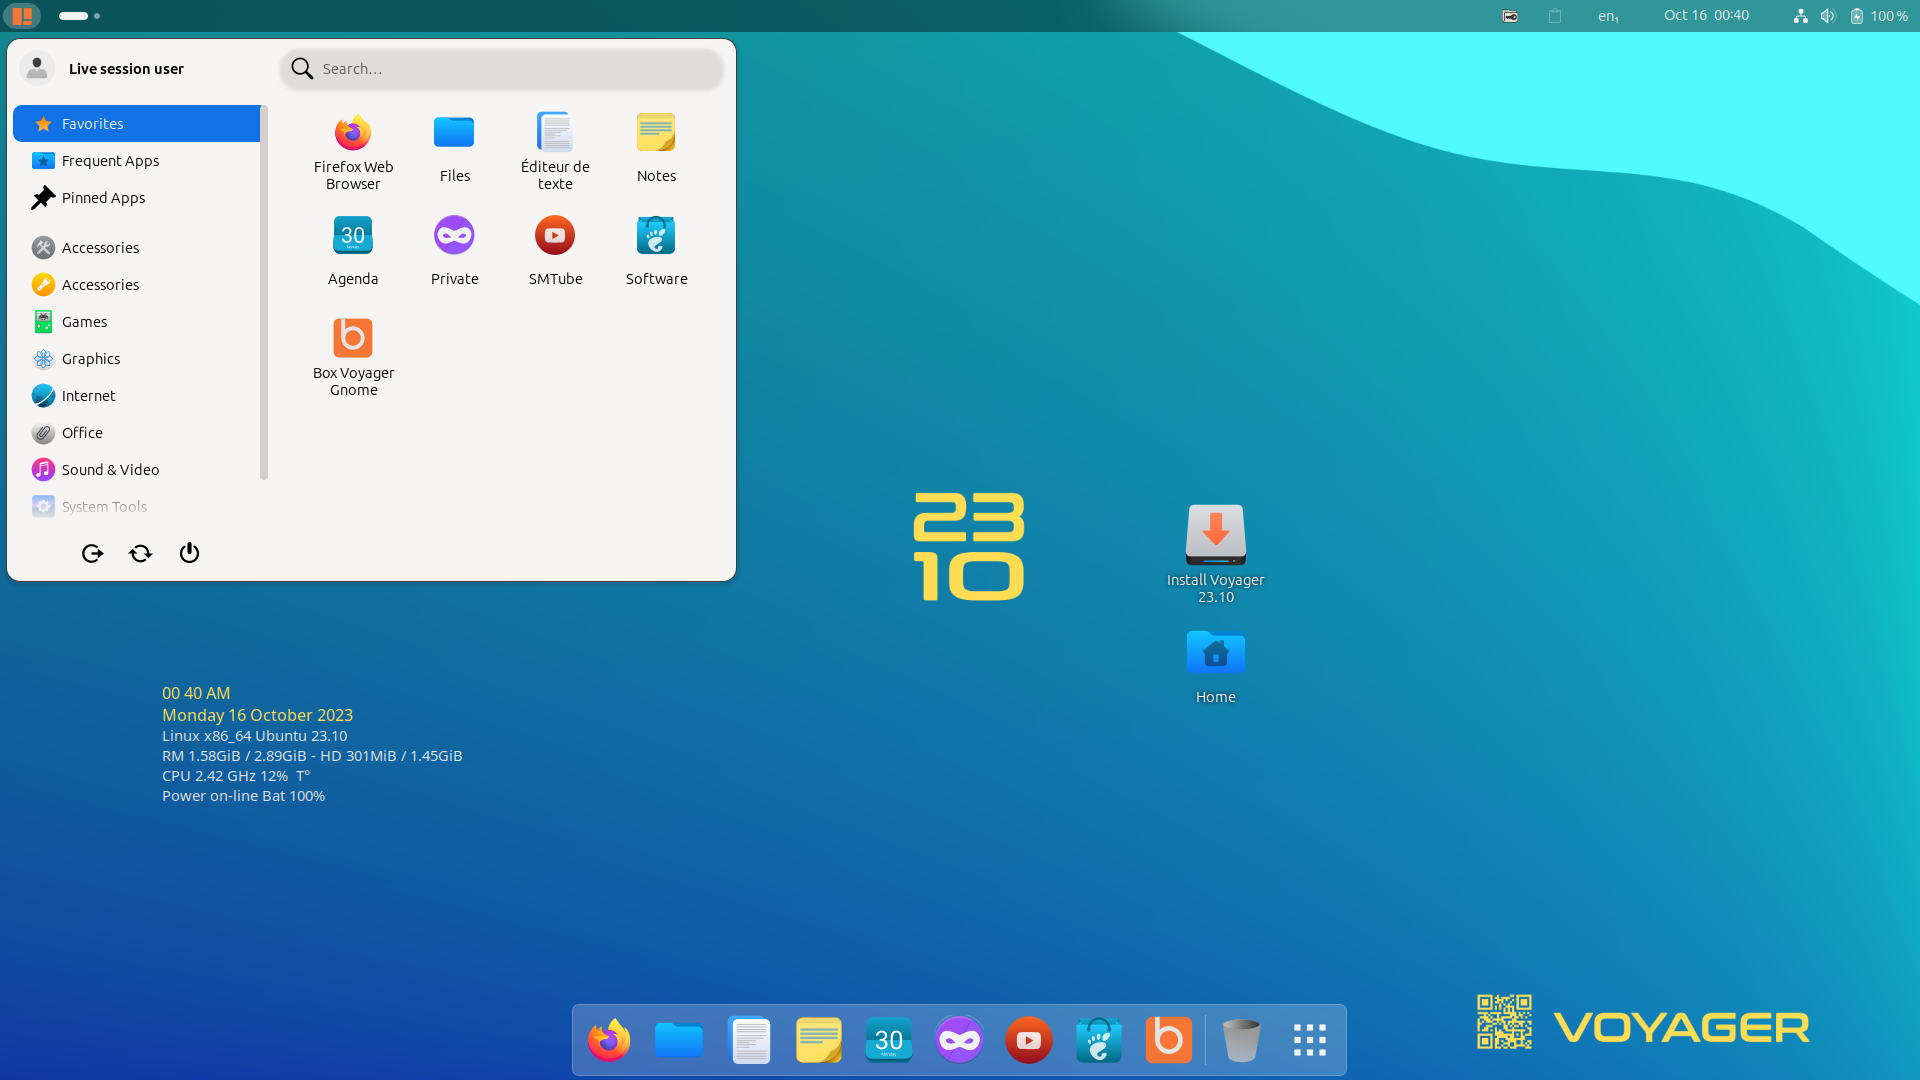
Task: Open the Home folder on desktop
Action: point(1216,667)
